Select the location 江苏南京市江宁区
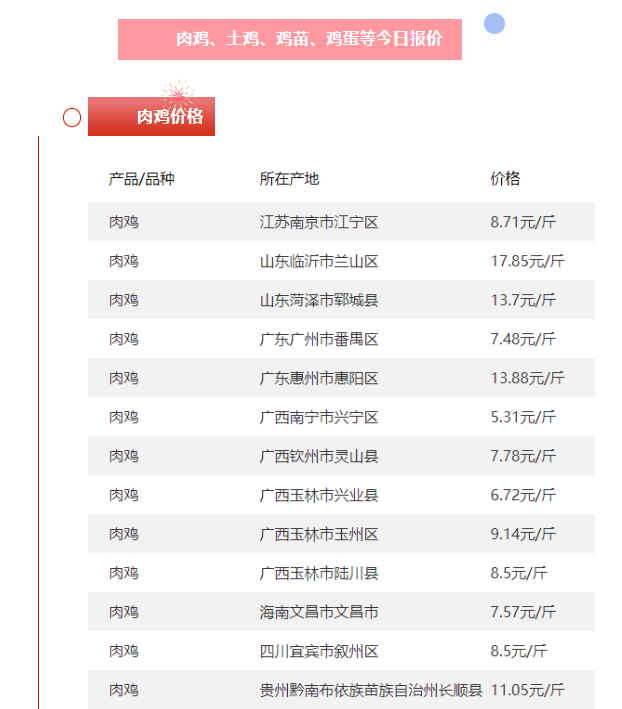The image size is (622, 709). pos(319,222)
